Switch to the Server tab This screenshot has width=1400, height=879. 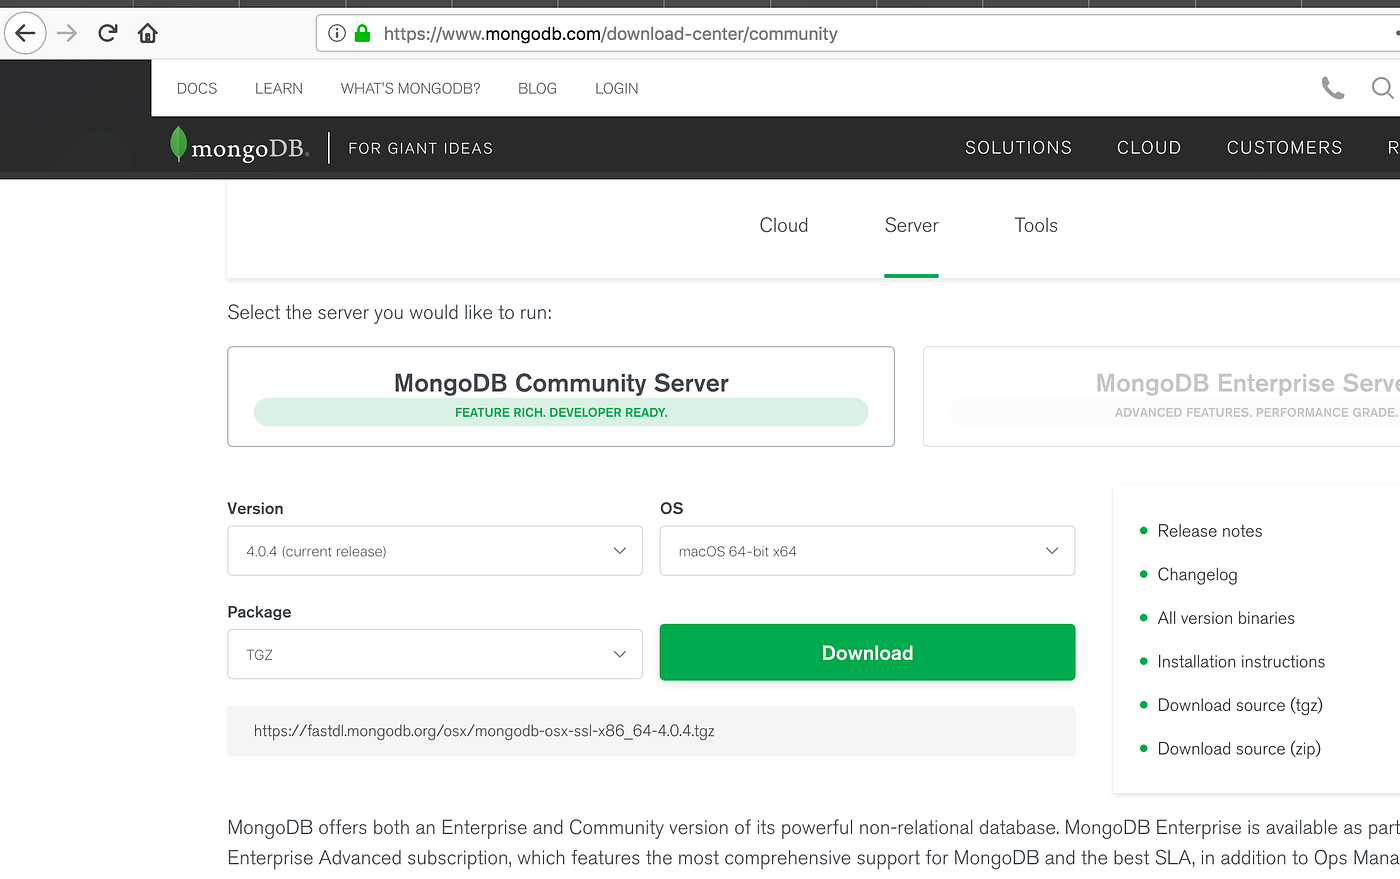911,225
